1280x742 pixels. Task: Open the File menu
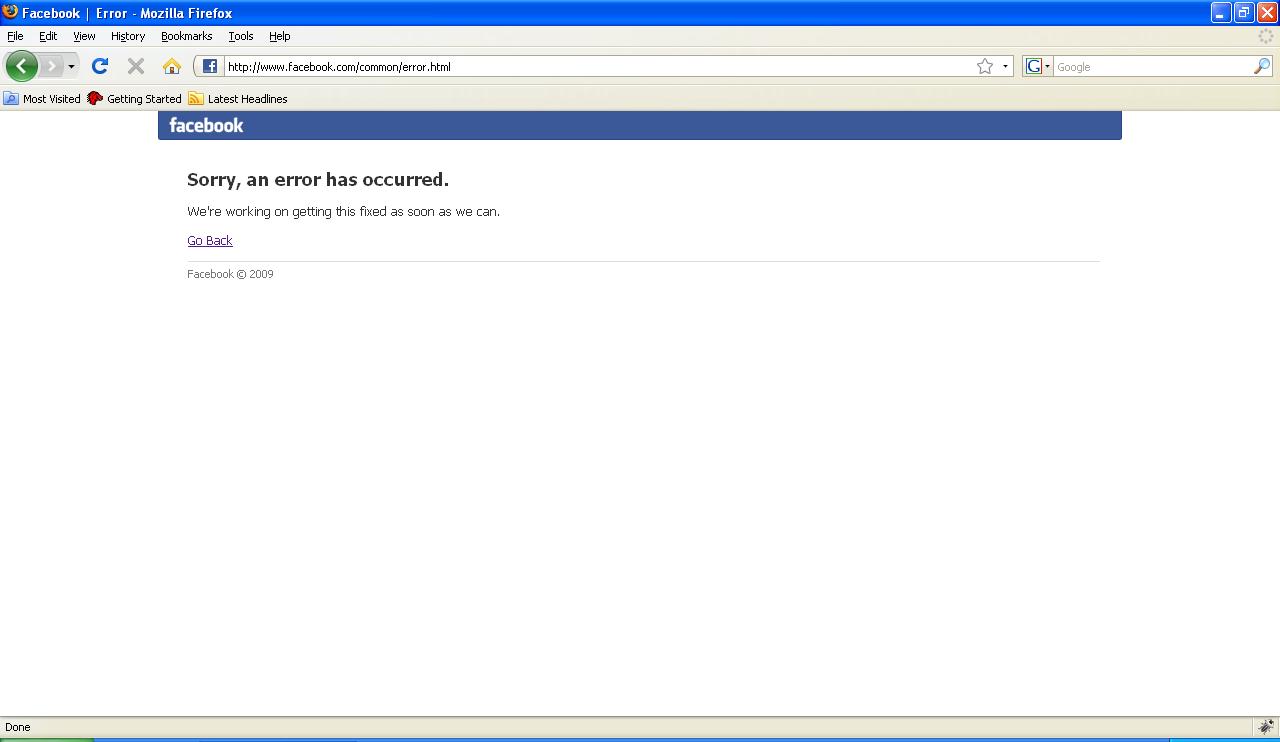[15, 36]
